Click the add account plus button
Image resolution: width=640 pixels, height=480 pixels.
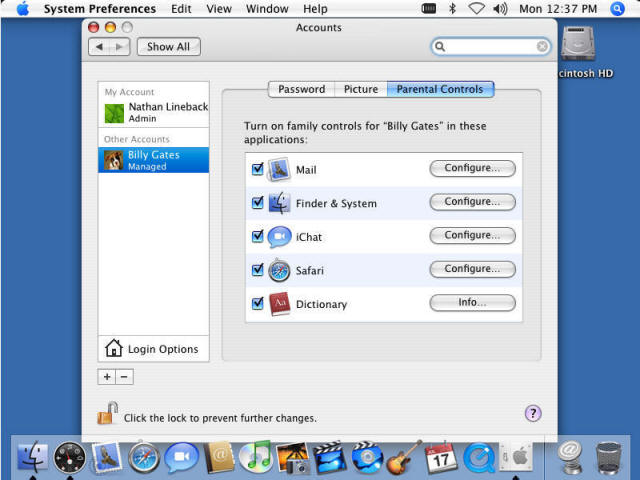(107, 377)
